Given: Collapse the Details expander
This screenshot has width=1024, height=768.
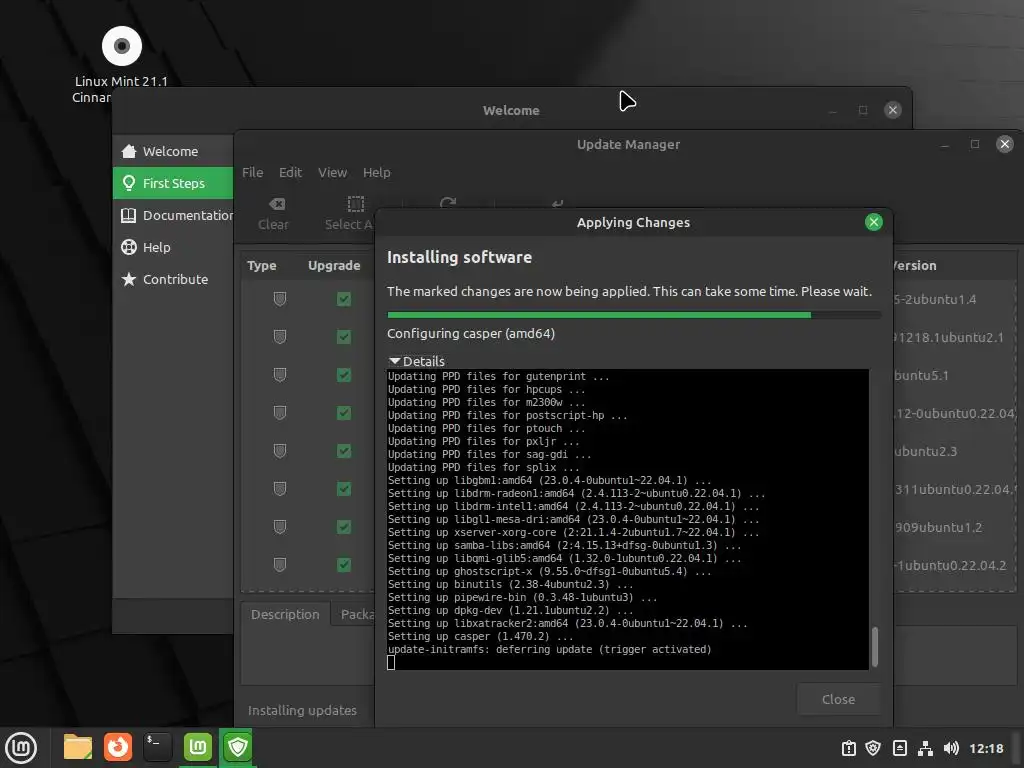Looking at the screenshot, I should [417, 361].
